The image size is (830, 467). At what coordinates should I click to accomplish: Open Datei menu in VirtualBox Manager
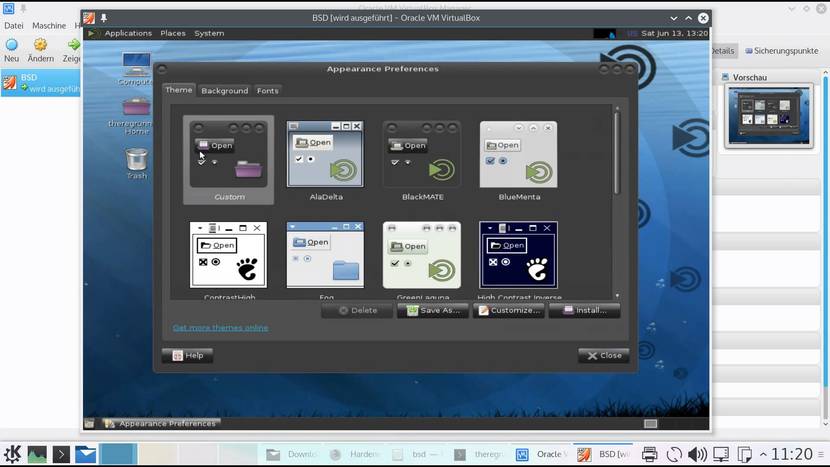14,25
